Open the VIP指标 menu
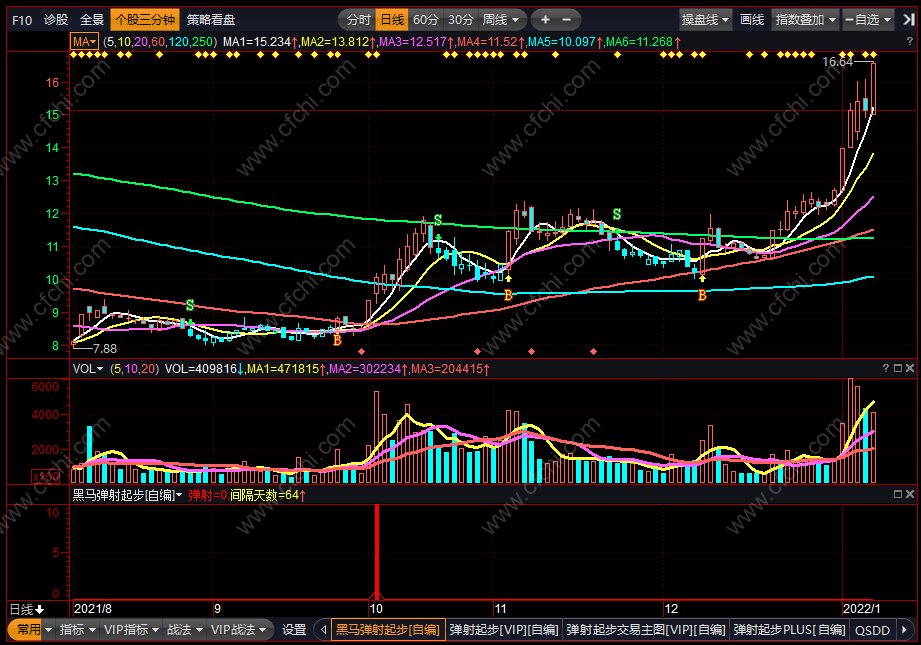Screen dimensions: 921x645 point(131,630)
